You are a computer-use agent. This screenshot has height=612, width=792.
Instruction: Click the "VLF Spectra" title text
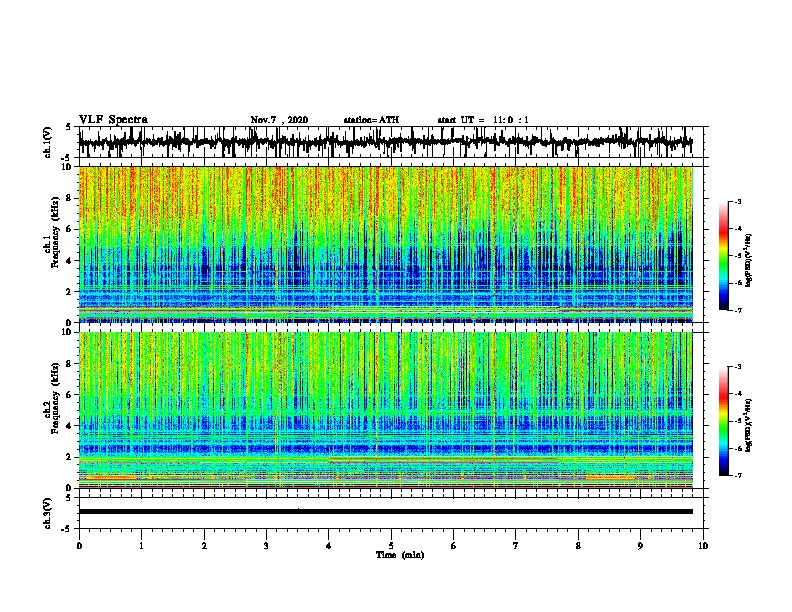pyautogui.click(x=113, y=120)
